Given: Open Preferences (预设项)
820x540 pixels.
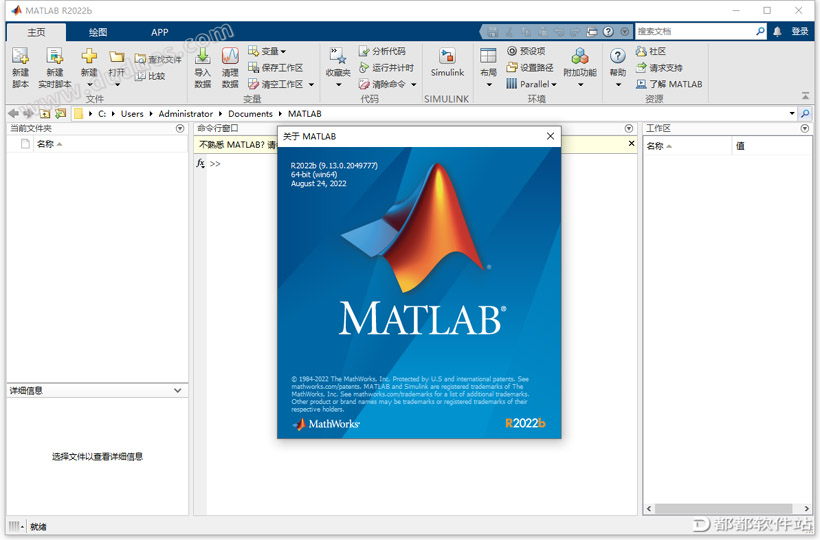Looking at the screenshot, I should coord(527,51).
